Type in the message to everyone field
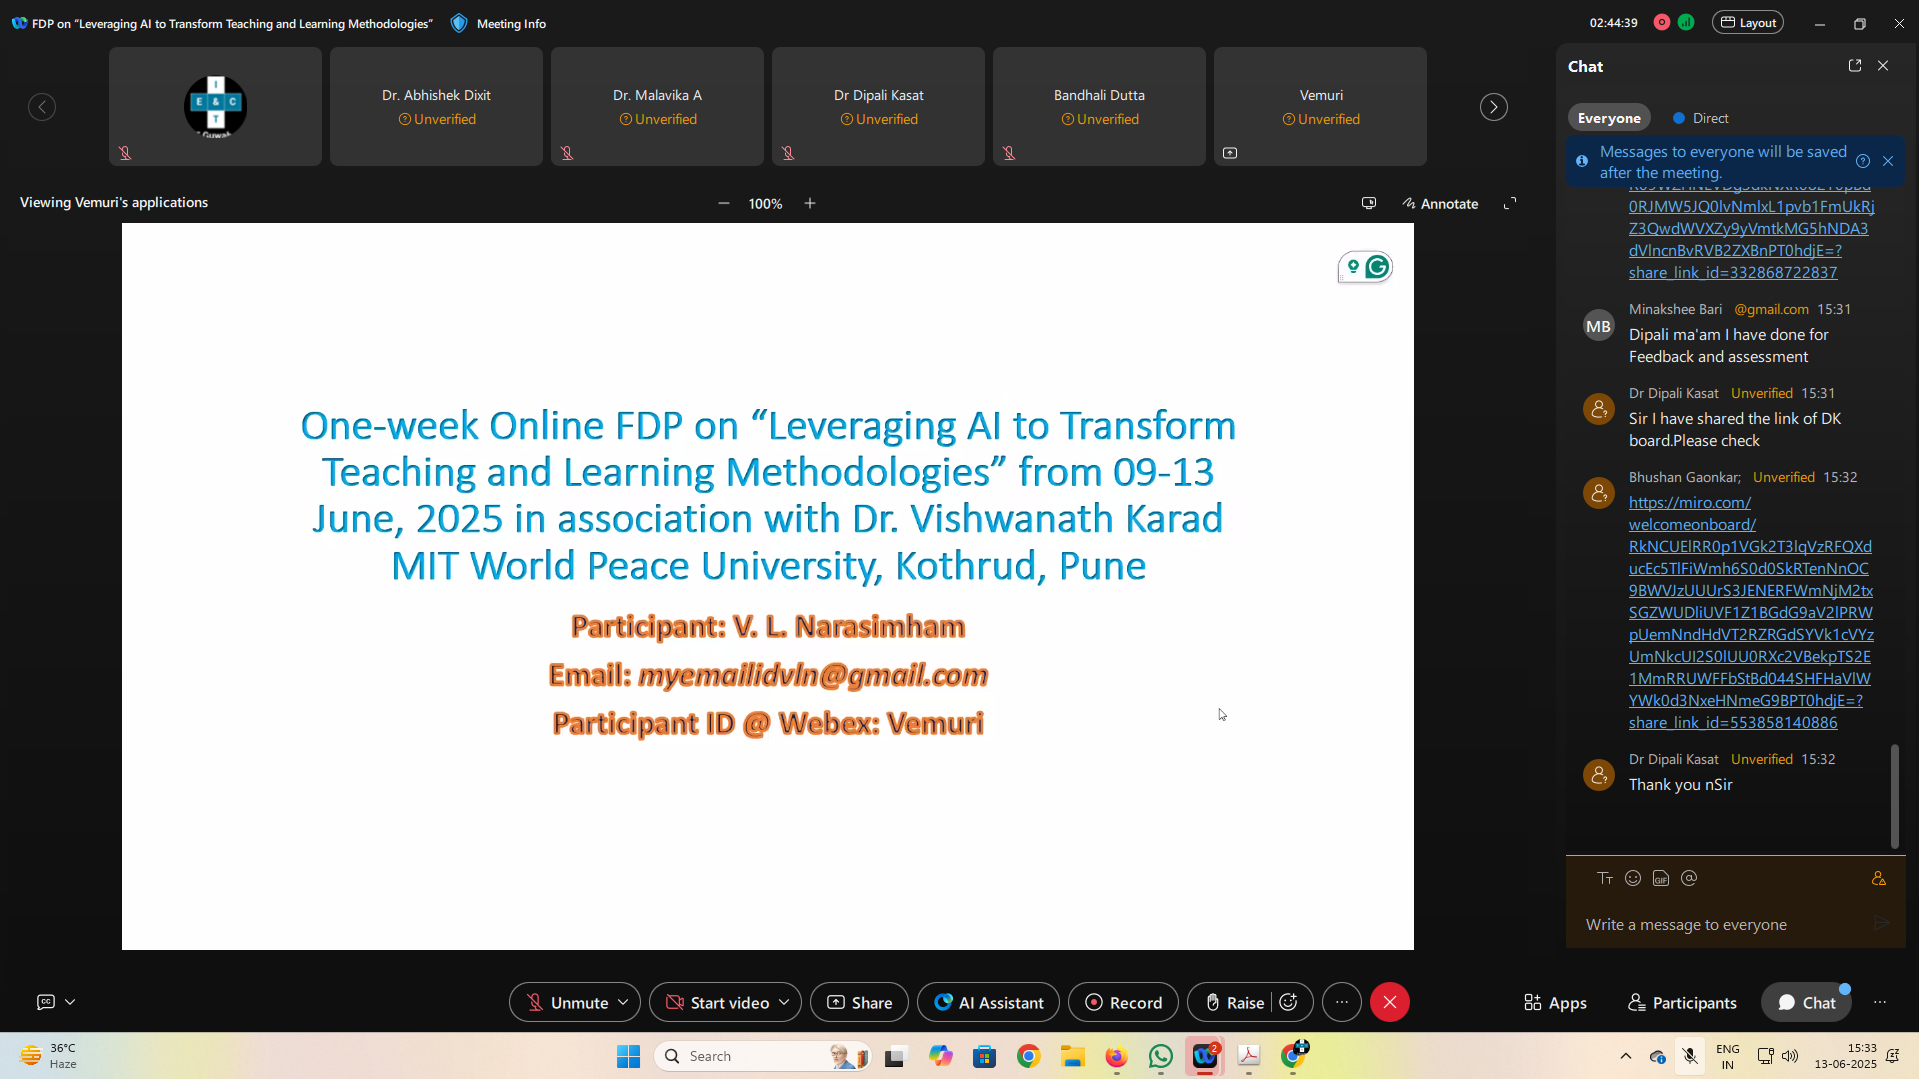Image resolution: width=1919 pixels, height=1079 pixels. pyautogui.click(x=1720, y=924)
